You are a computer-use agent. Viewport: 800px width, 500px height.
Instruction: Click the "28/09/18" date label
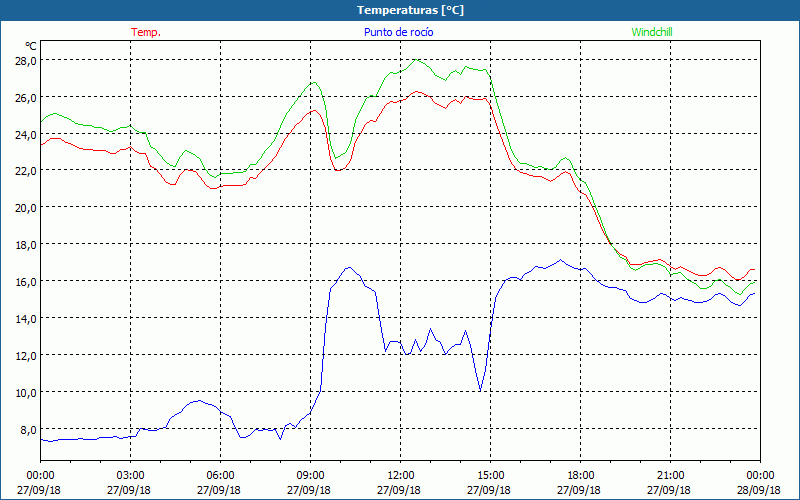(759, 490)
